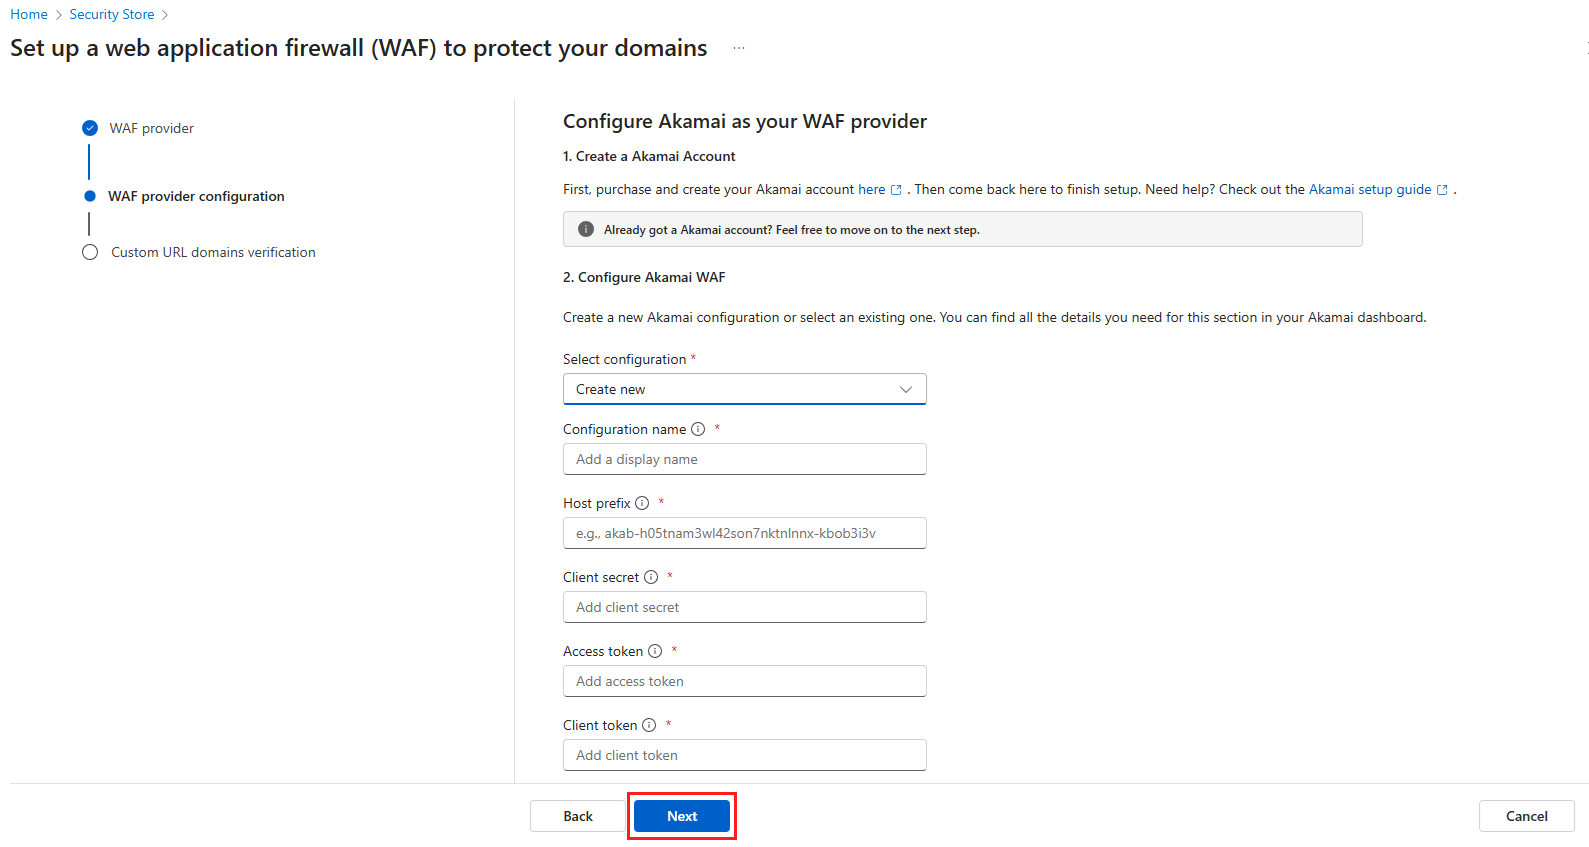Click the Configuration name info icon

pyautogui.click(x=698, y=429)
